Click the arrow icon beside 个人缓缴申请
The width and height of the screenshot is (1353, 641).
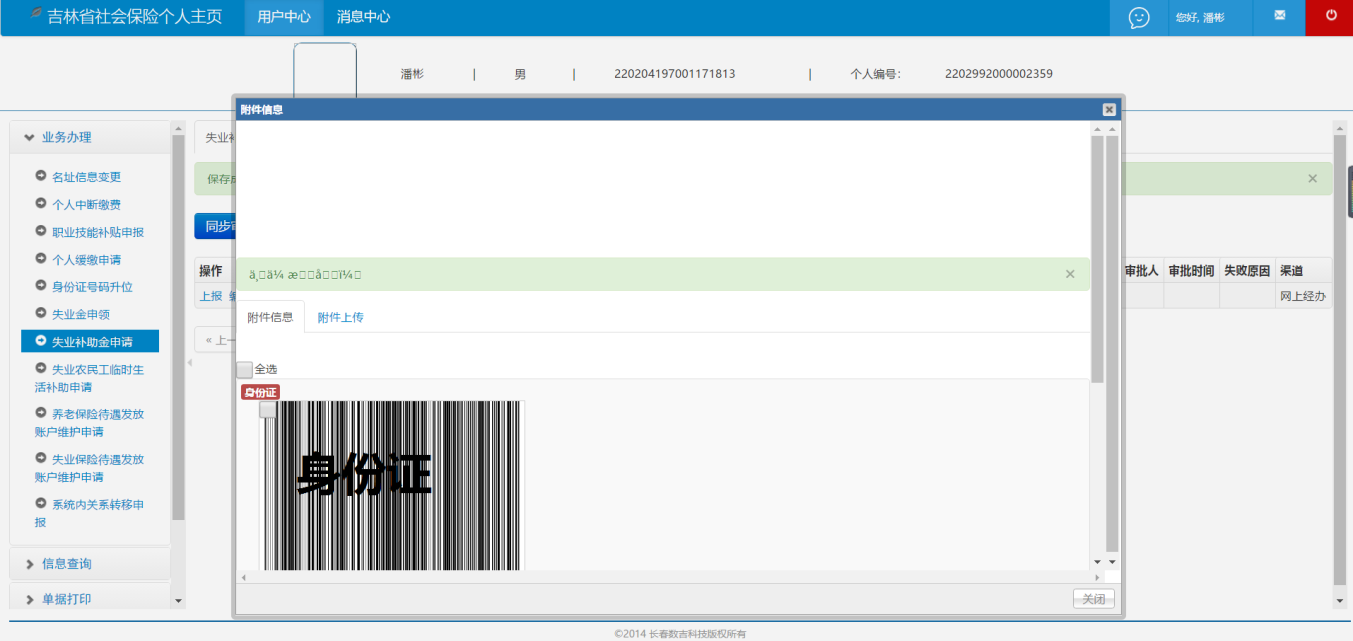41,258
